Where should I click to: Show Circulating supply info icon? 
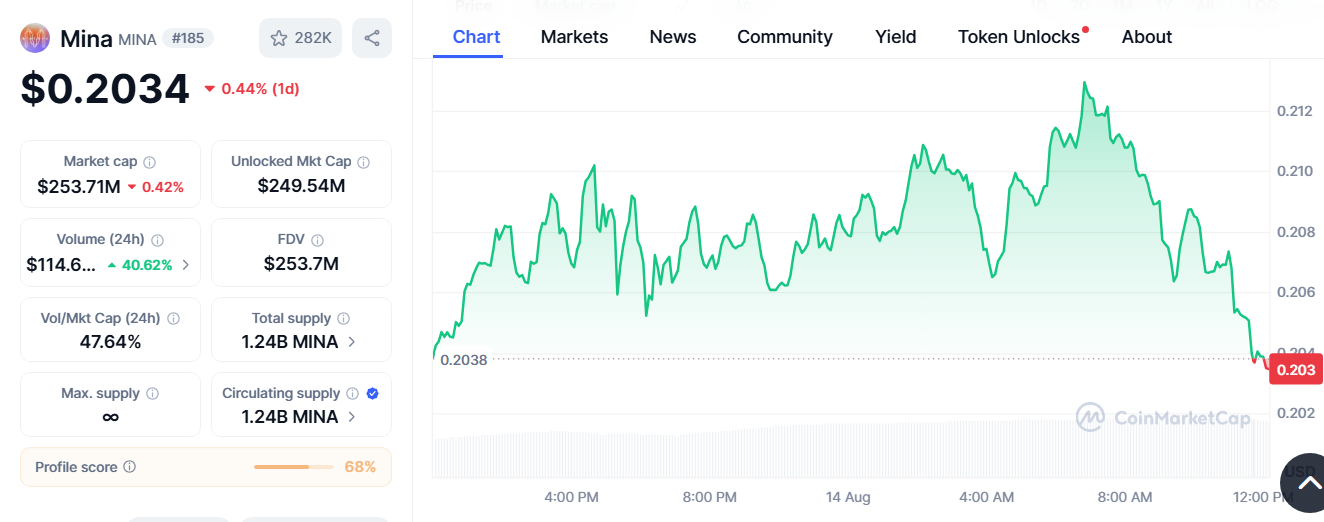point(354,394)
